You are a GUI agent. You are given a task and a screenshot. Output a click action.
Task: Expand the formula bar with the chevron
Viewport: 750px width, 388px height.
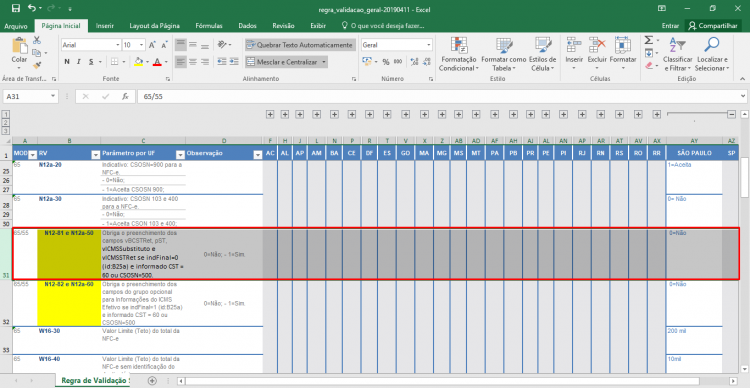pos(743,96)
